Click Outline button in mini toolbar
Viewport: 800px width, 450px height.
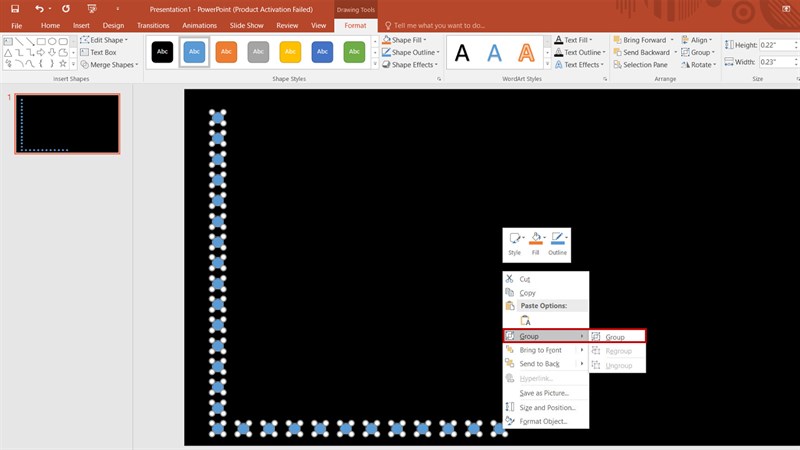[x=558, y=244]
